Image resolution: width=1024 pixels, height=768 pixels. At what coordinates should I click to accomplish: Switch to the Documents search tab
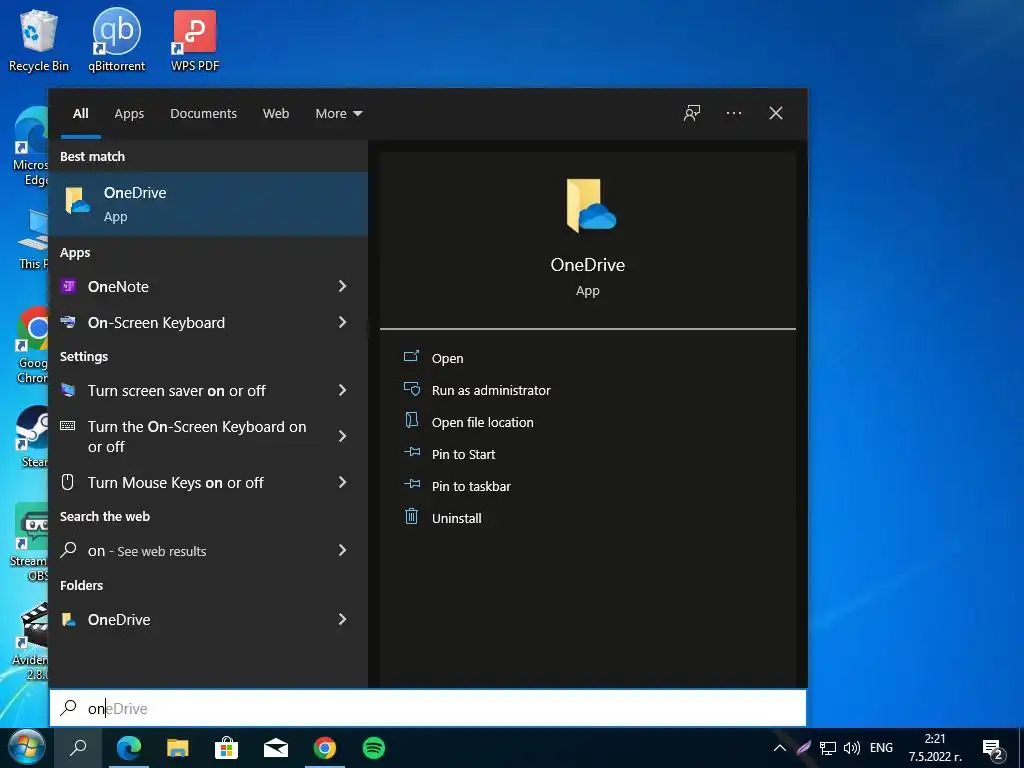pyautogui.click(x=203, y=114)
